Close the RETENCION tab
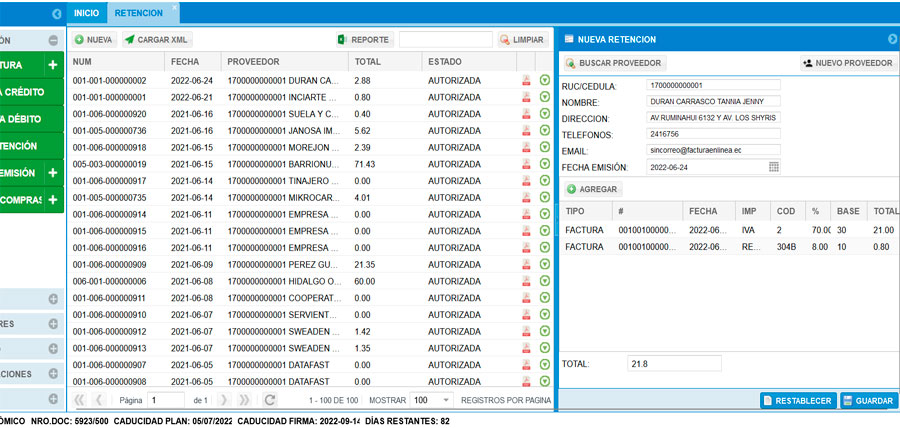The width and height of the screenshot is (900, 428). (175, 7)
